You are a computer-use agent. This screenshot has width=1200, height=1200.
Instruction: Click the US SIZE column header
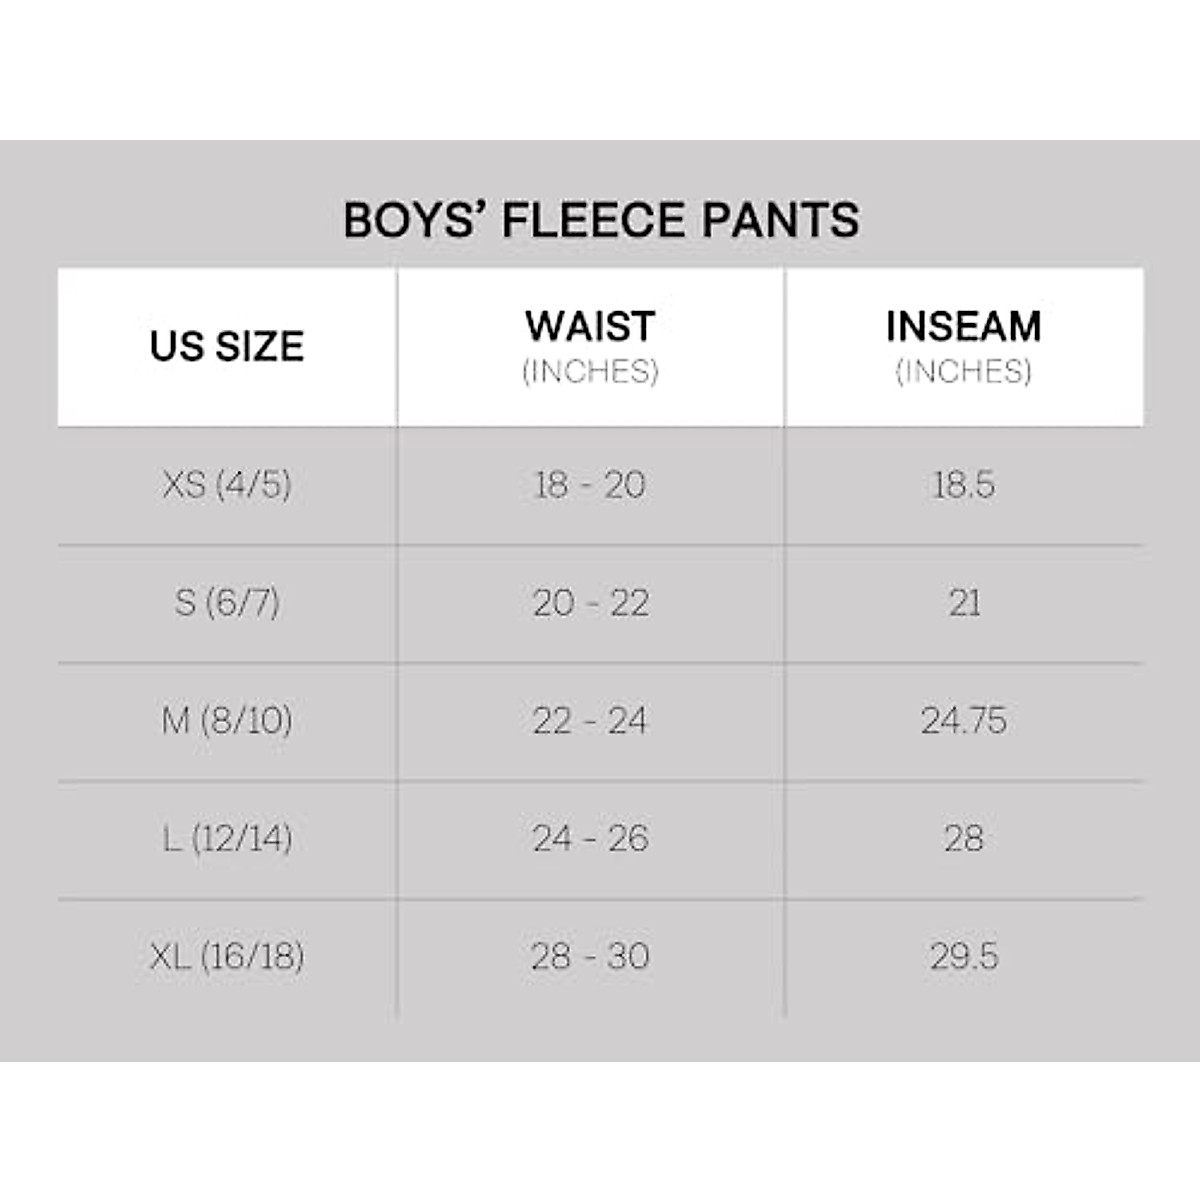tap(227, 347)
